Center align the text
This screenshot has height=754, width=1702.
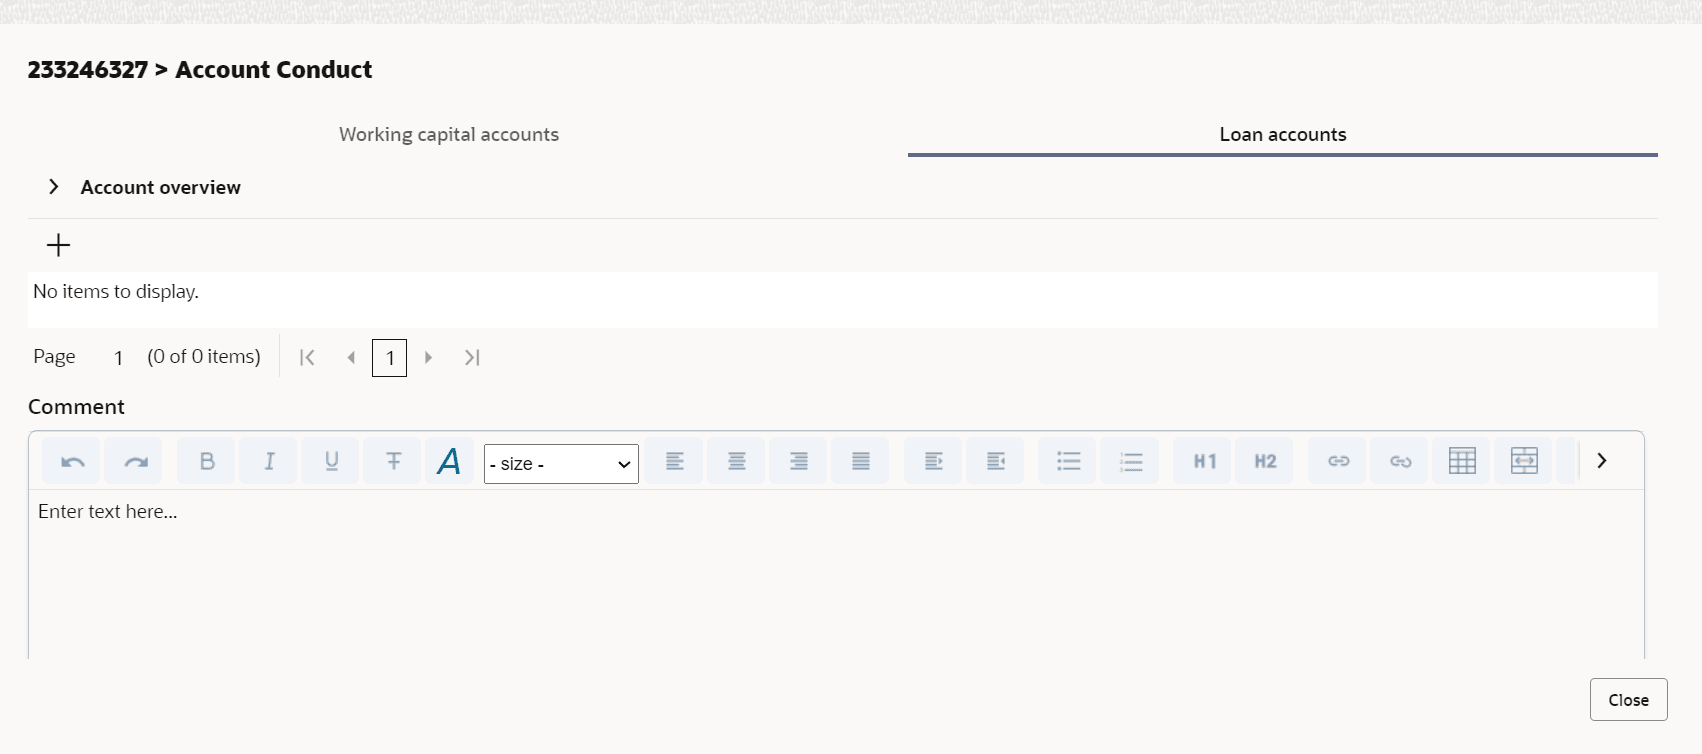pyautogui.click(x=737, y=461)
